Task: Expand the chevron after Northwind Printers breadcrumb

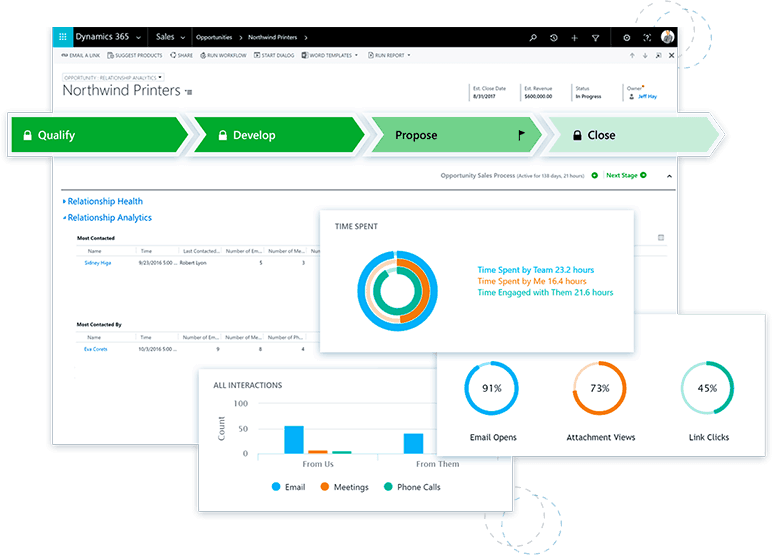Action: click(306, 37)
